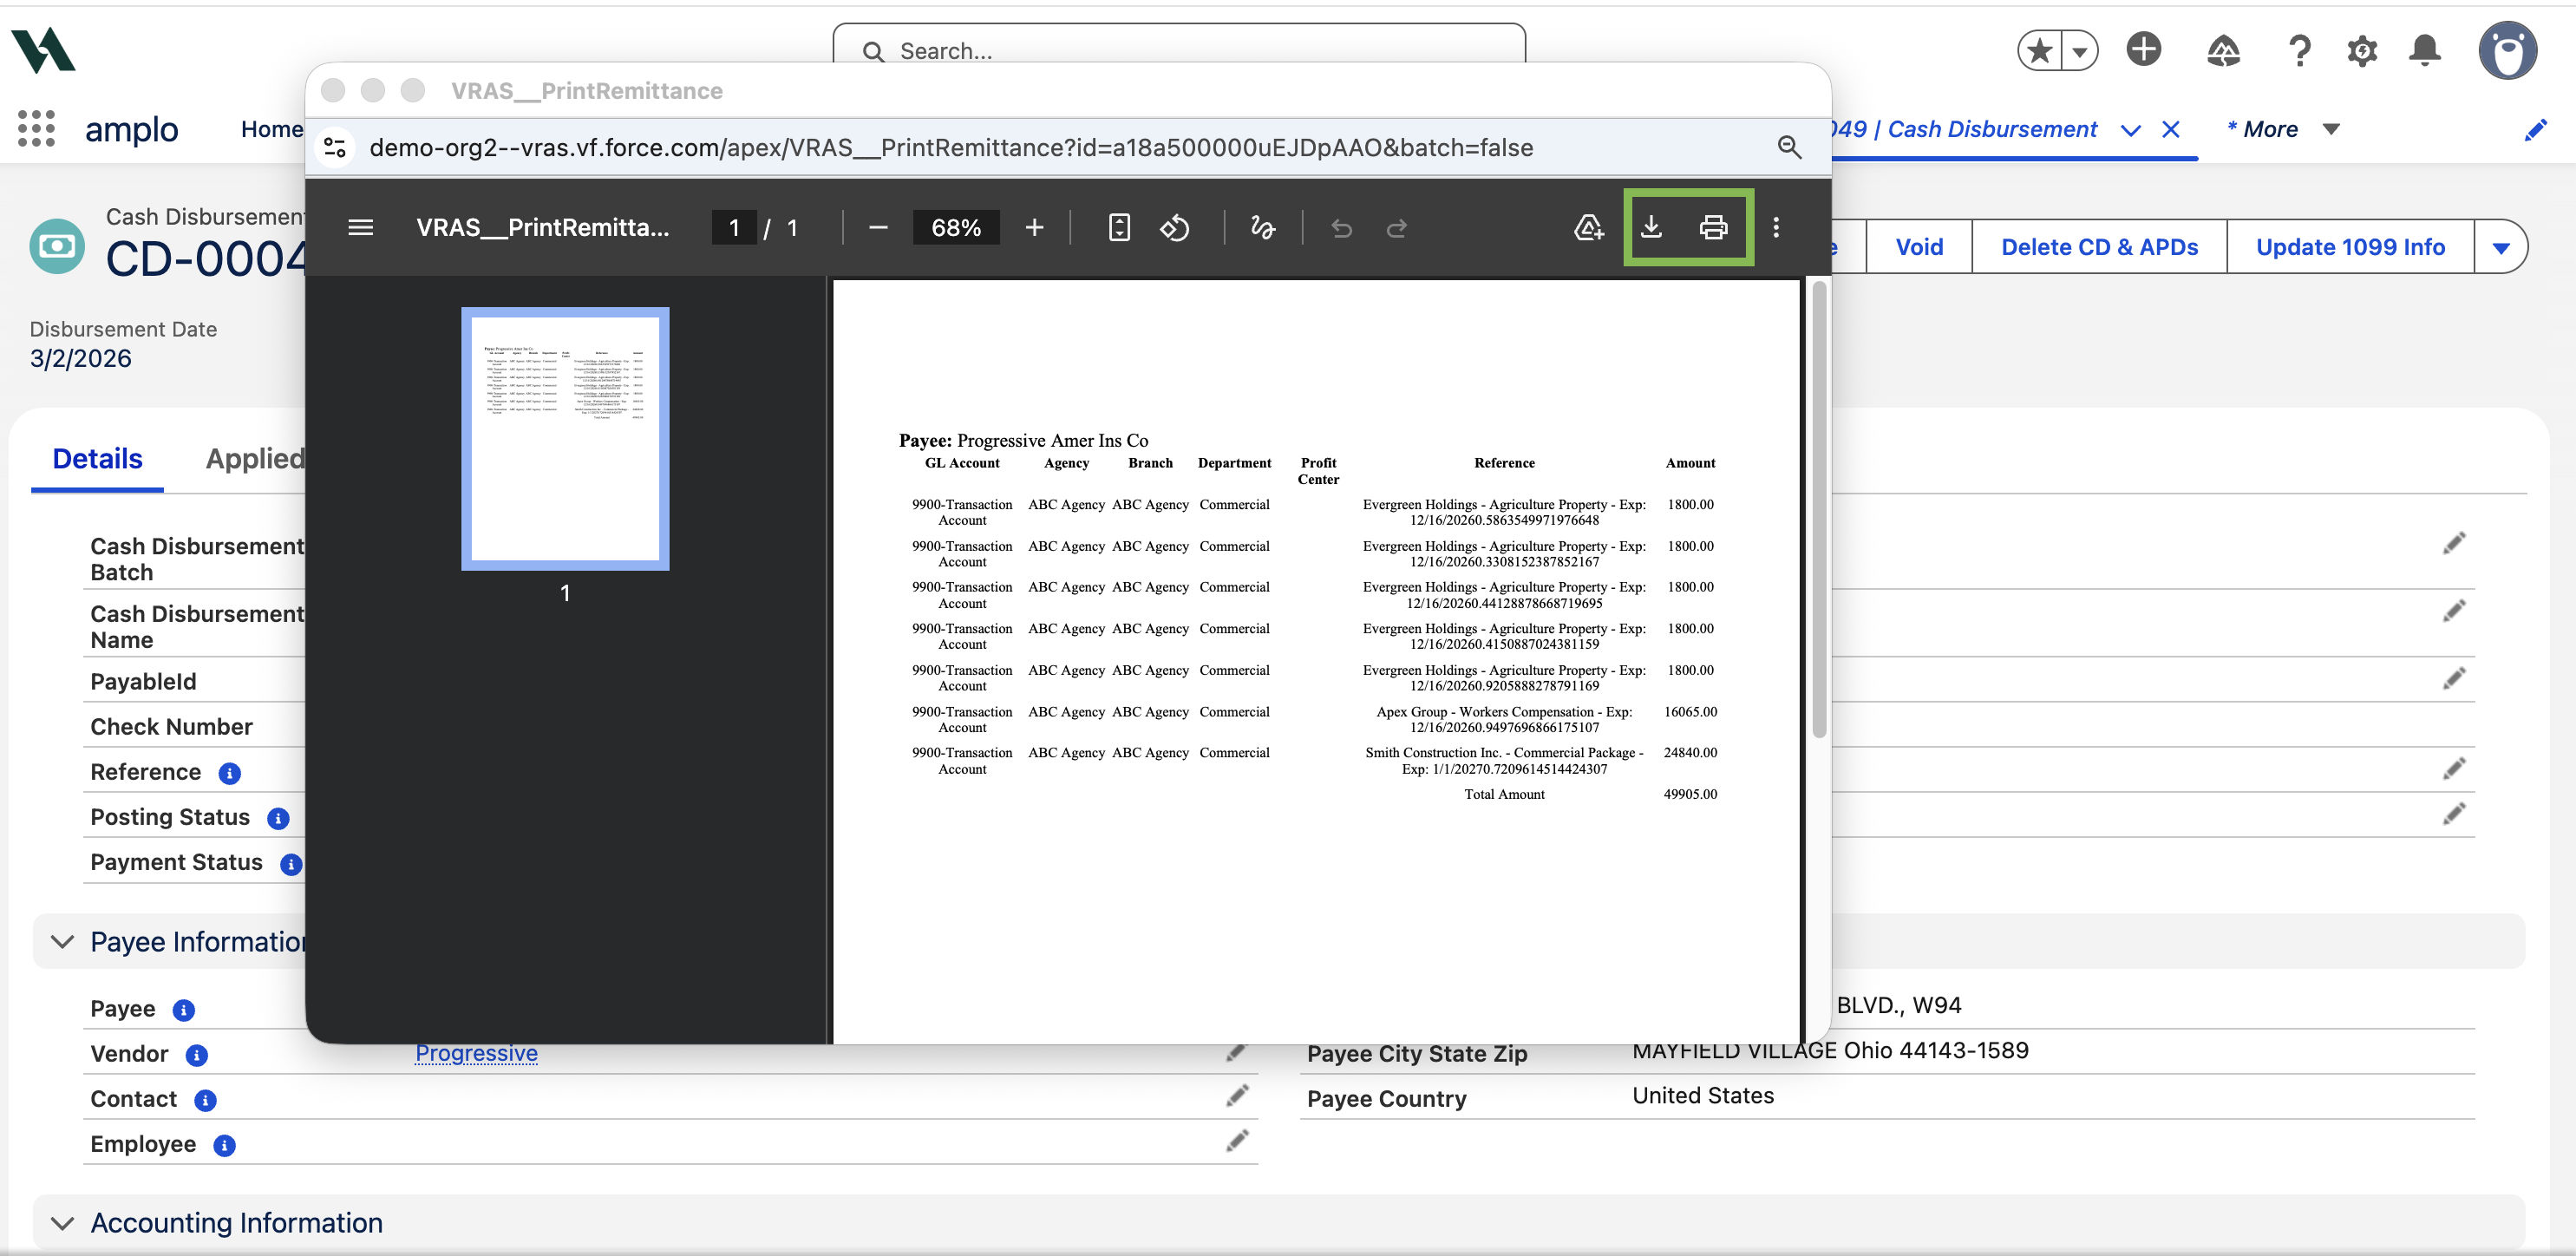Image resolution: width=2576 pixels, height=1256 pixels.
Task: Click the Void button
Action: coord(1919,247)
